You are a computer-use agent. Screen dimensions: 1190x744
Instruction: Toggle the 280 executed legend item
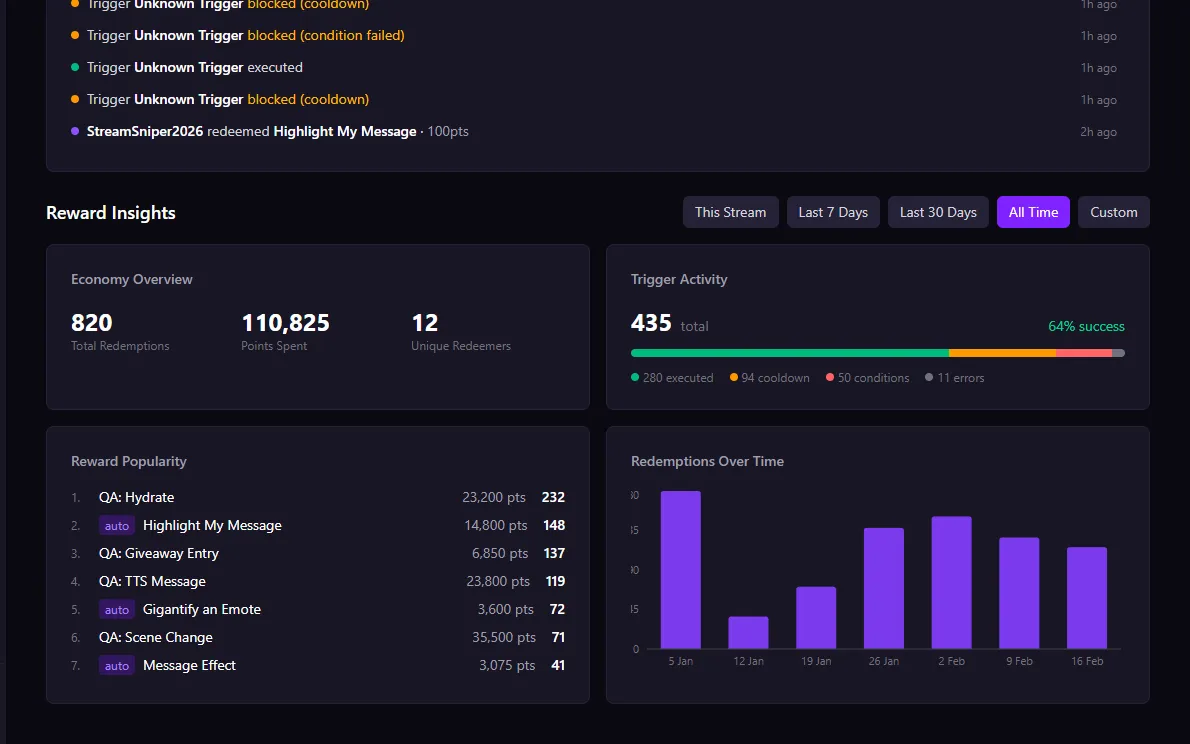[x=672, y=377]
